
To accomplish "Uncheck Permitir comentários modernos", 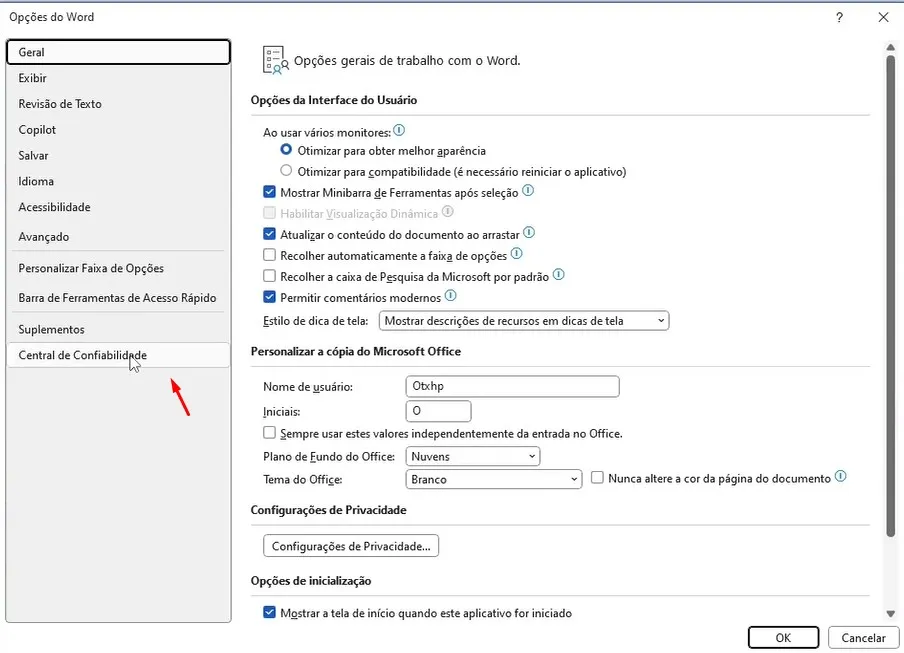I will [269, 297].
